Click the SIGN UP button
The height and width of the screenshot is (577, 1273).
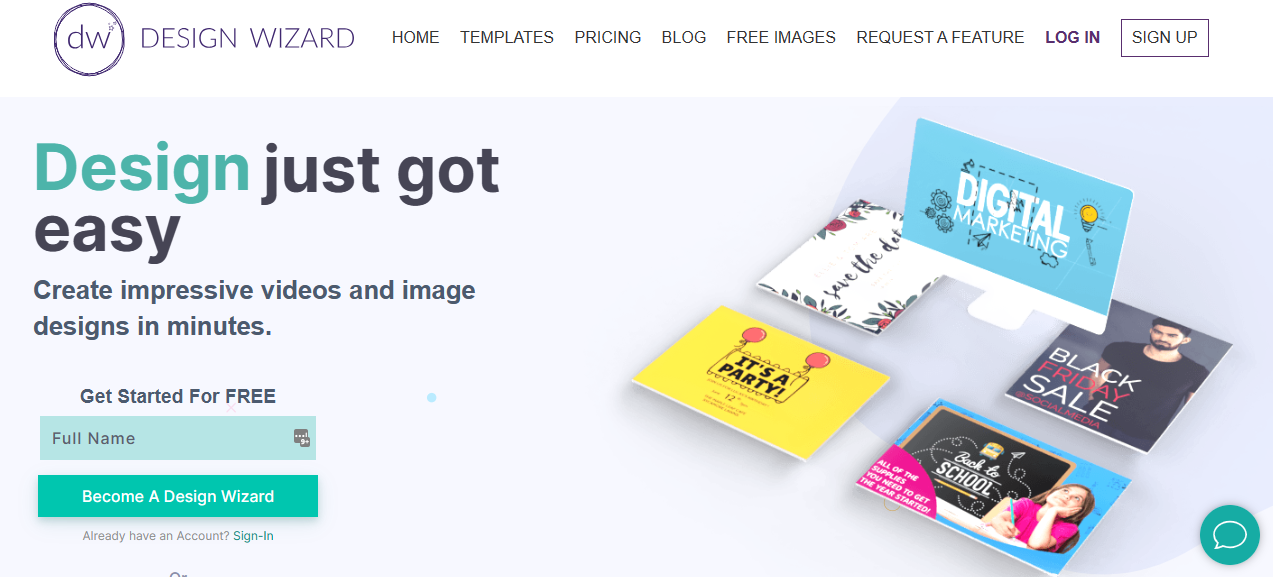(1164, 38)
